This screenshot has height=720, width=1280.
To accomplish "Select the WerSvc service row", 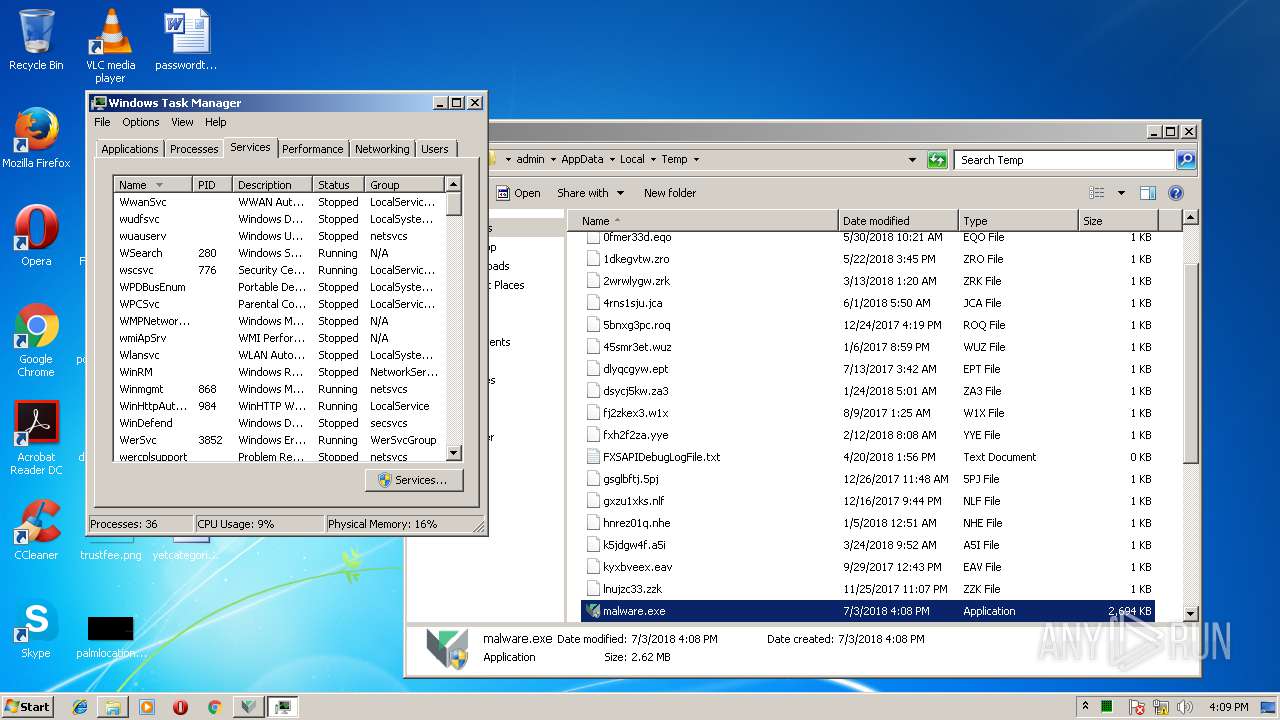I will 279,440.
